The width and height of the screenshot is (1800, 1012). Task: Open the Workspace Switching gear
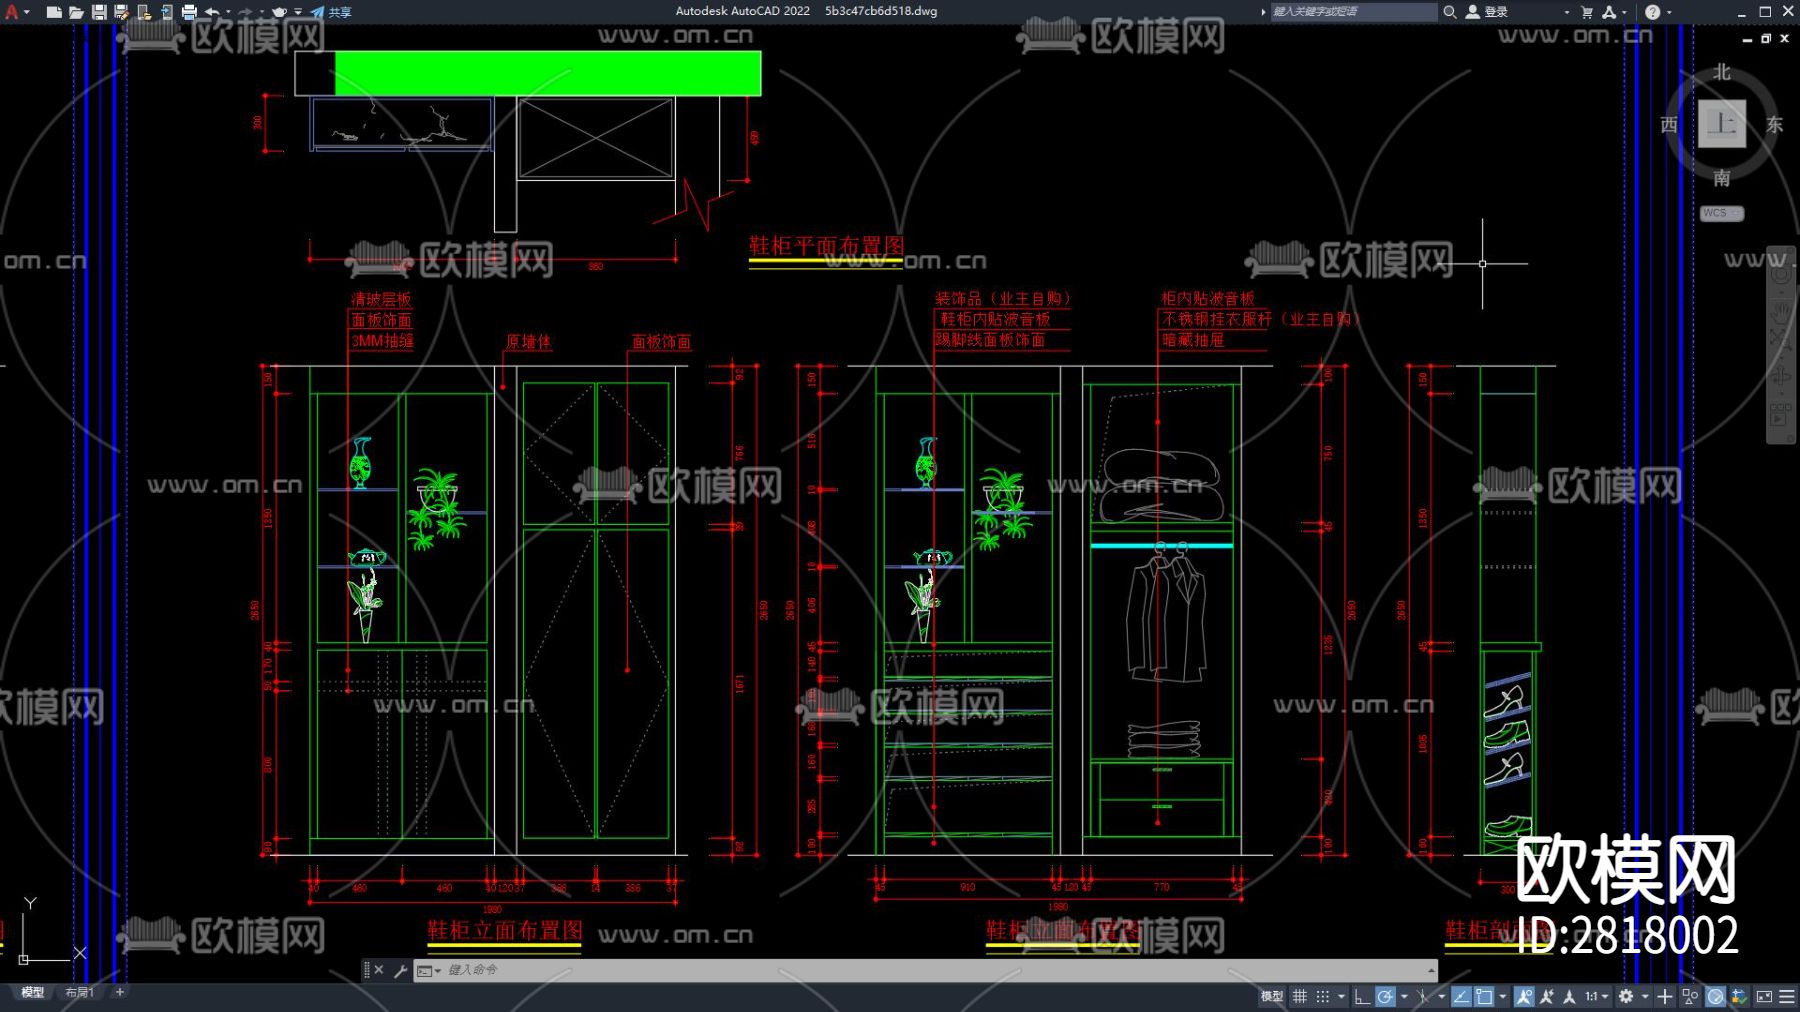point(1626,996)
